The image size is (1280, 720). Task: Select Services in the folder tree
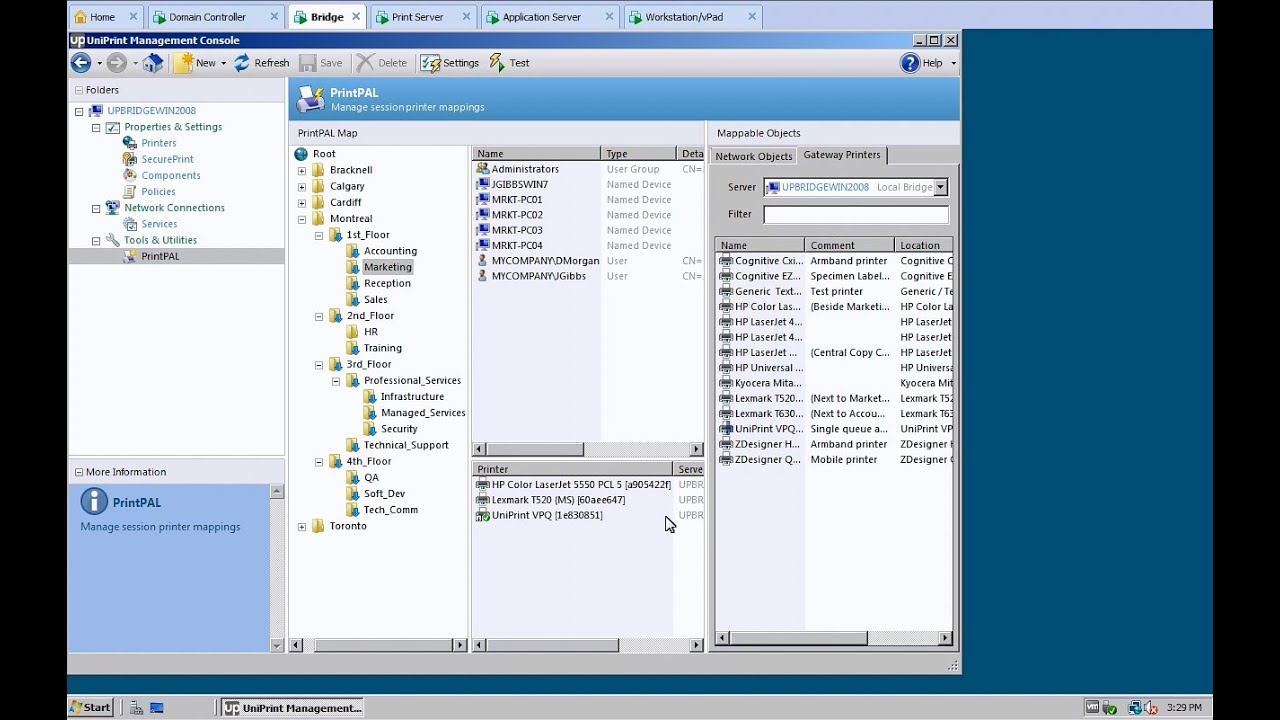pos(159,224)
